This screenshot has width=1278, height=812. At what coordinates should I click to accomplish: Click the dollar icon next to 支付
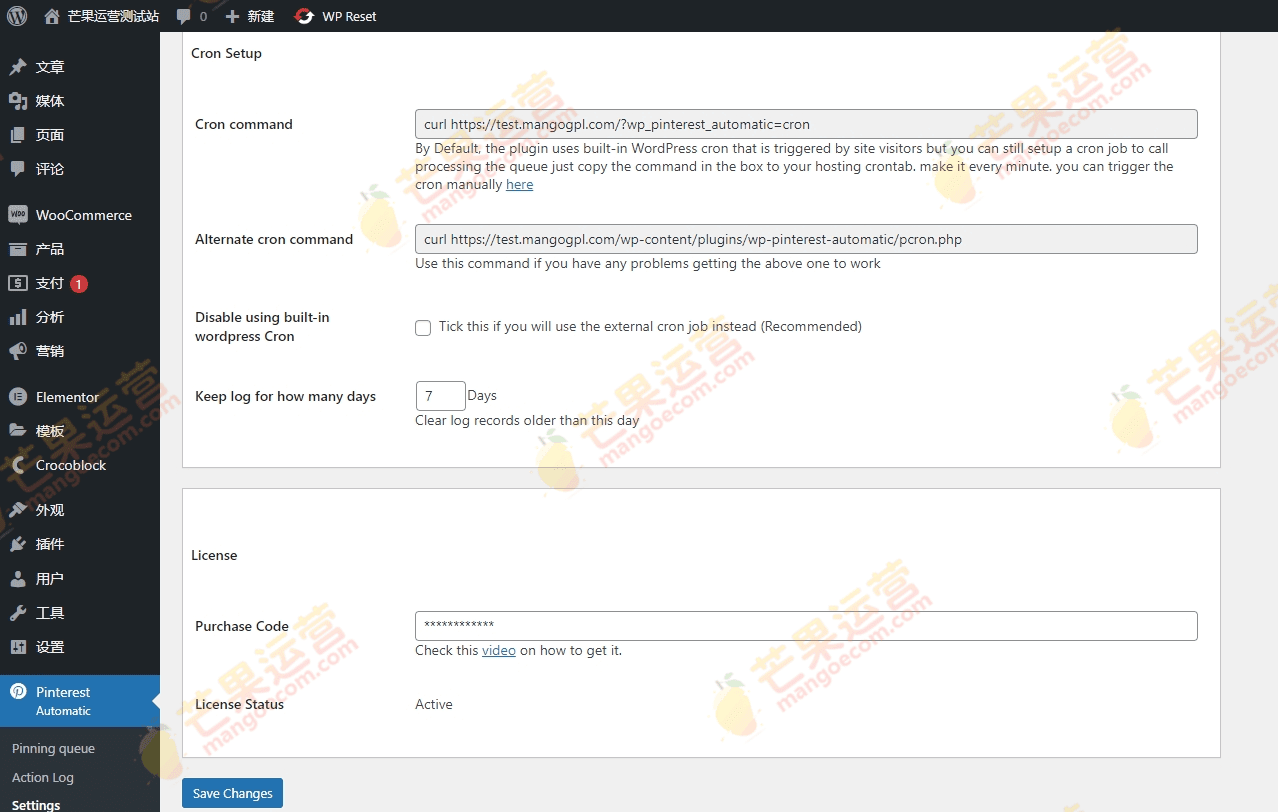[18, 283]
